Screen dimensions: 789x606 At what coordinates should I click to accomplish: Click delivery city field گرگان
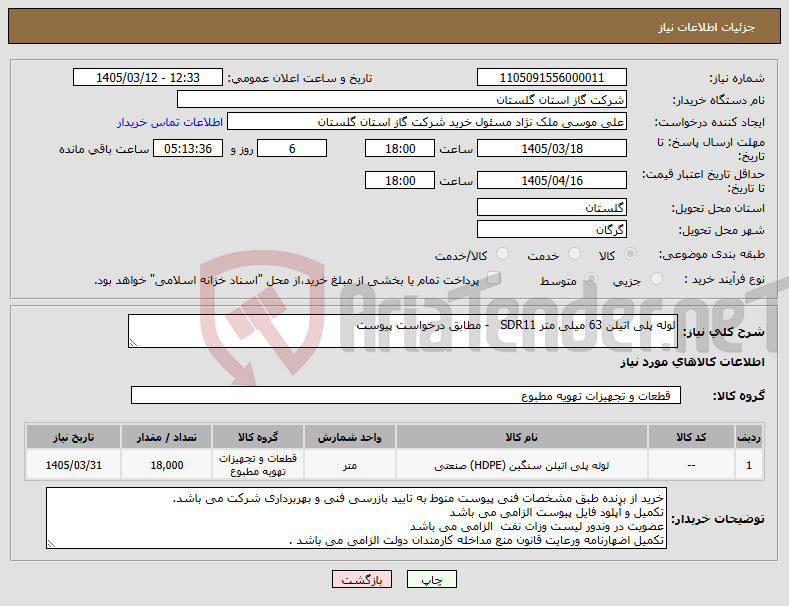click(551, 230)
